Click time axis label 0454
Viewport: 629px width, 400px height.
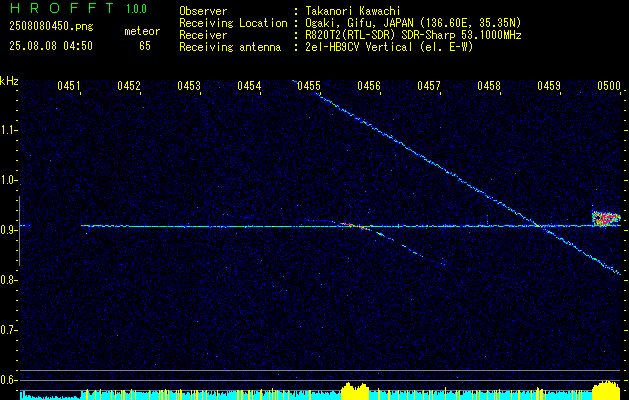pyautogui.click(x=249, y=85)
